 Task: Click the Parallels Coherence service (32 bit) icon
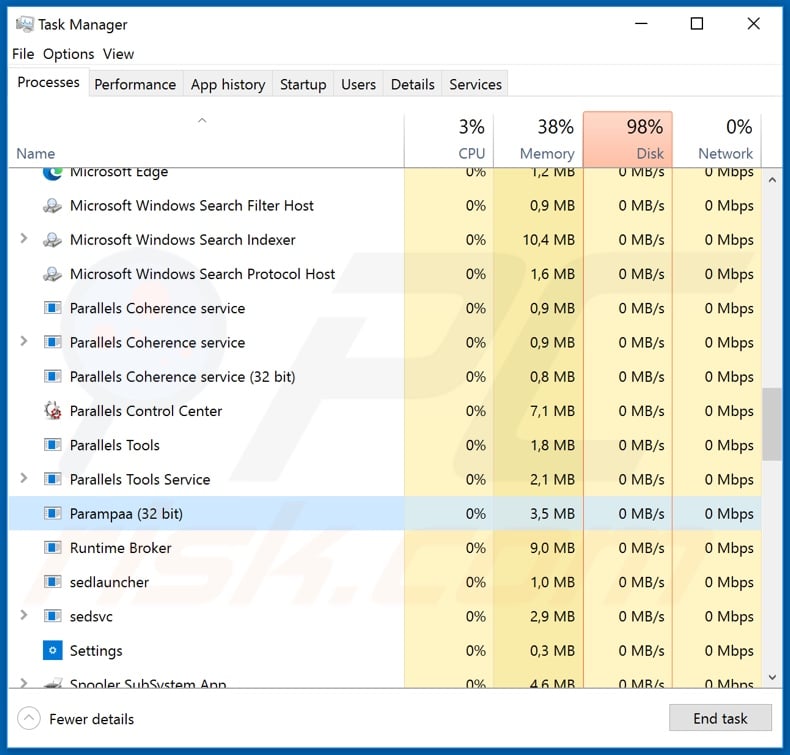[52, 376]
